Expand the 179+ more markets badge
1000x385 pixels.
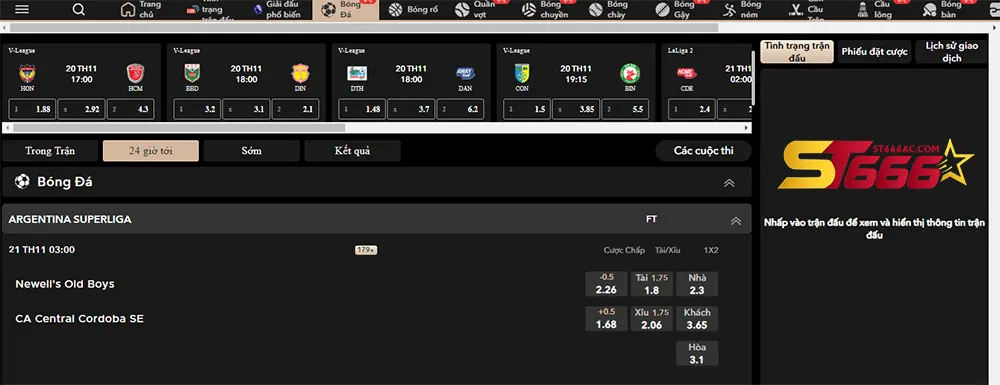(x=366, y=250)
